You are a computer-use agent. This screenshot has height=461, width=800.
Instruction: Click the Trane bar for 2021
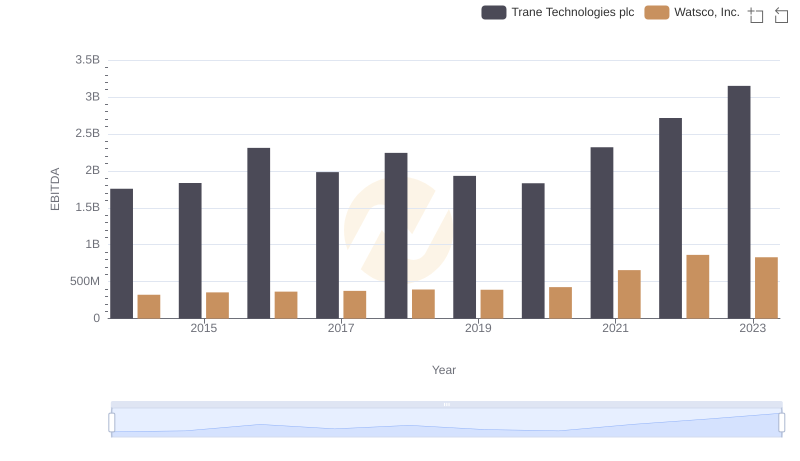click(x=602, y=233)
